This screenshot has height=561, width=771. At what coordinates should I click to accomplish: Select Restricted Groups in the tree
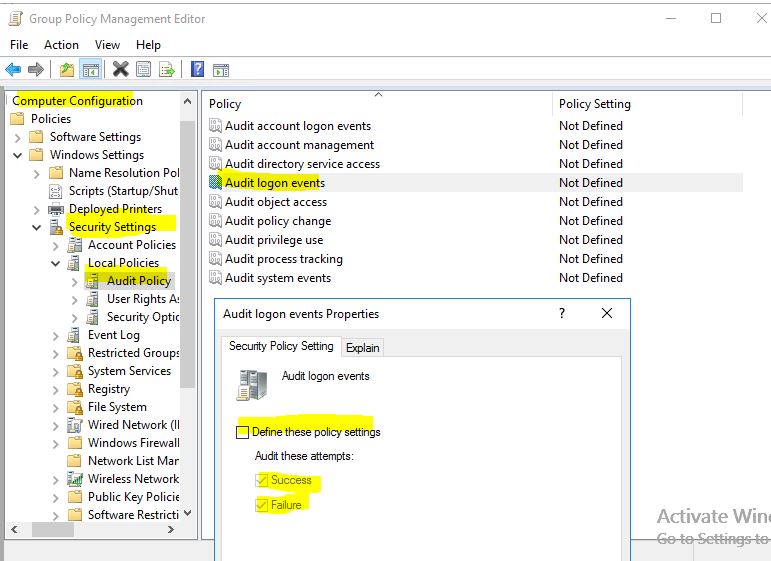[x=134, y=353]
